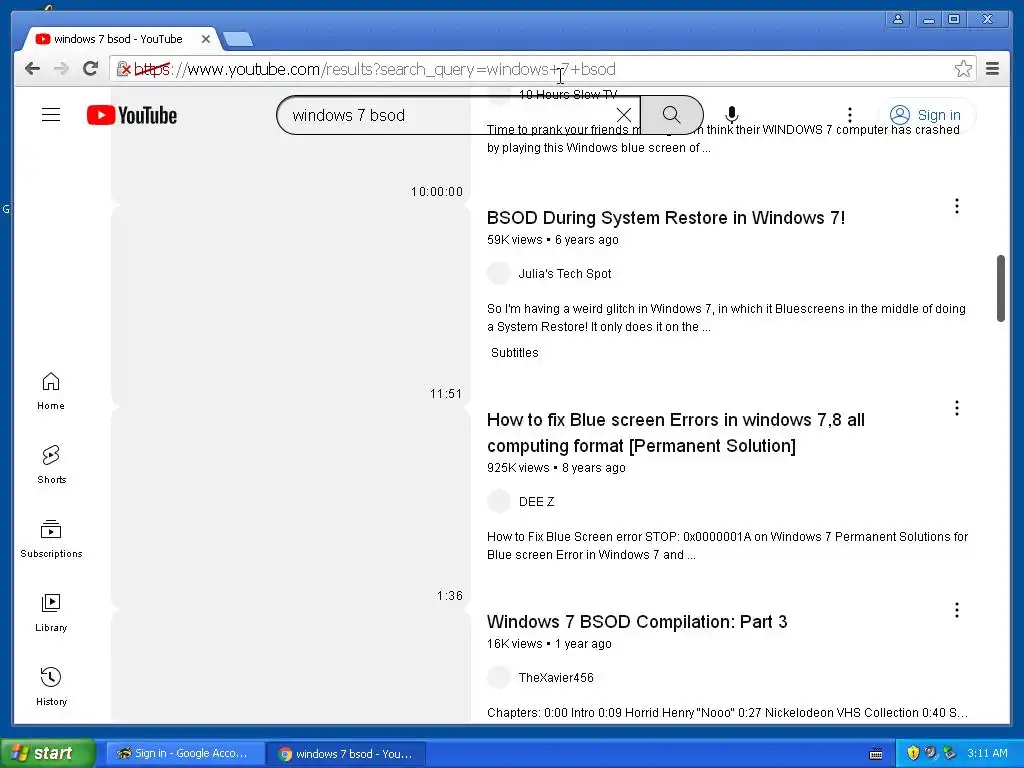Select the windows 7 bsod browser tab
Image resolution: width=1024 pixels, height=768 pixels.
pos(118,39)
